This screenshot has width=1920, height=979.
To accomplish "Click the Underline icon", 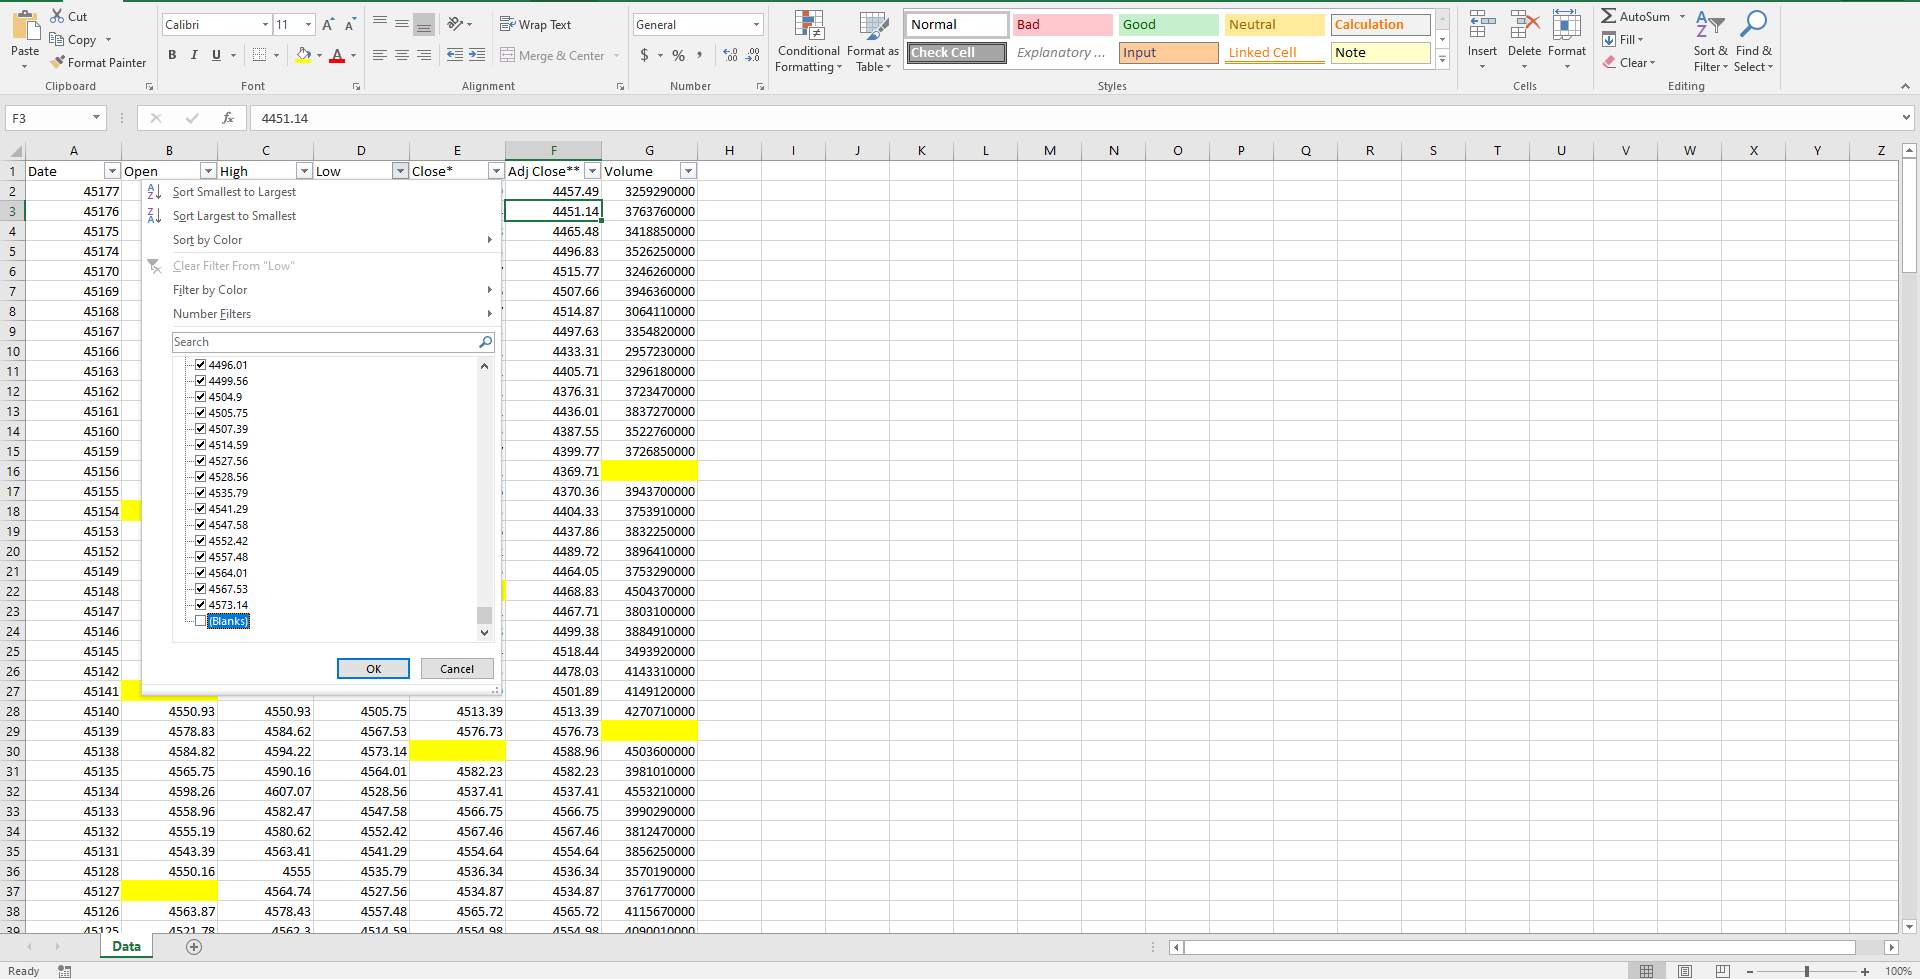I will [x=216, y=55].
